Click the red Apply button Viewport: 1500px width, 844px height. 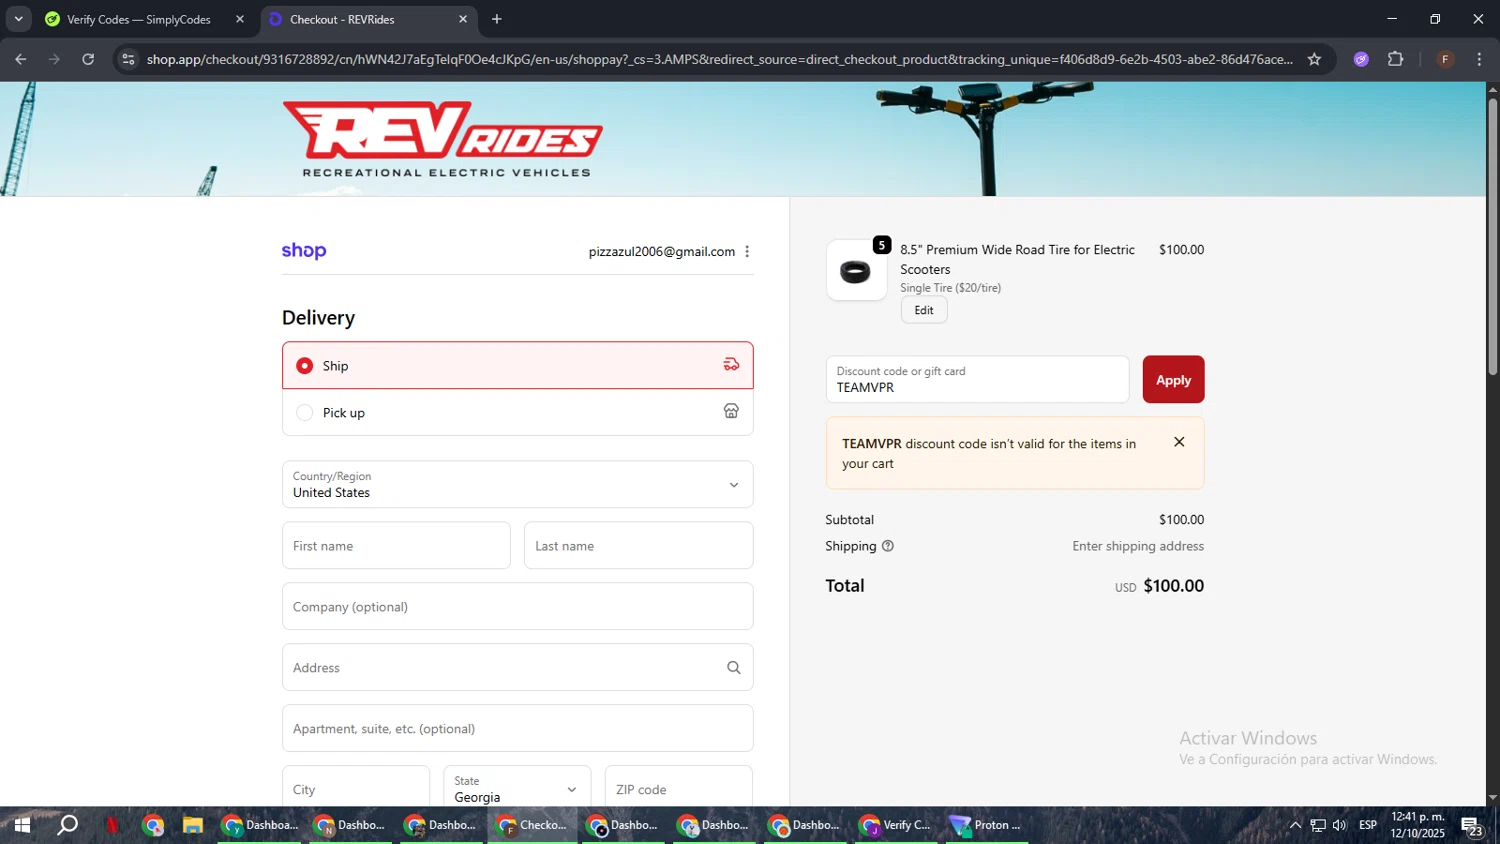(1173, 379)
